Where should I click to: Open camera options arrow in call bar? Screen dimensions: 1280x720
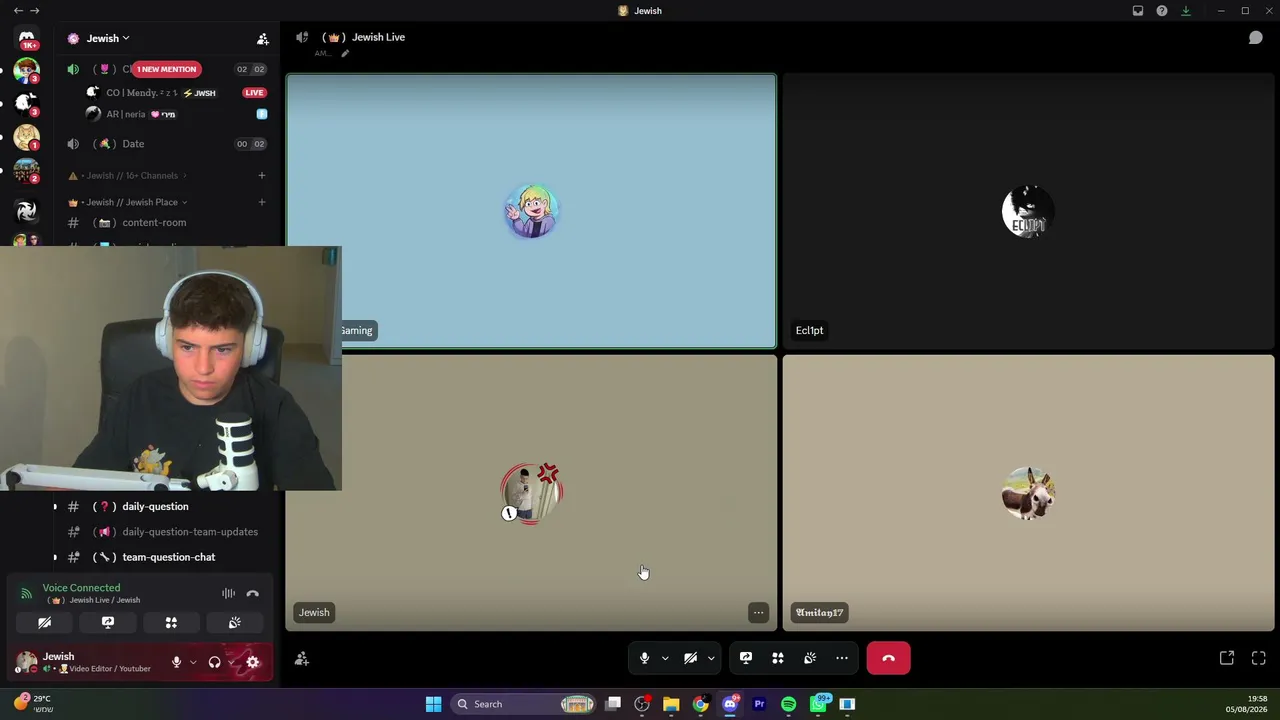click(x=711, y=658)
